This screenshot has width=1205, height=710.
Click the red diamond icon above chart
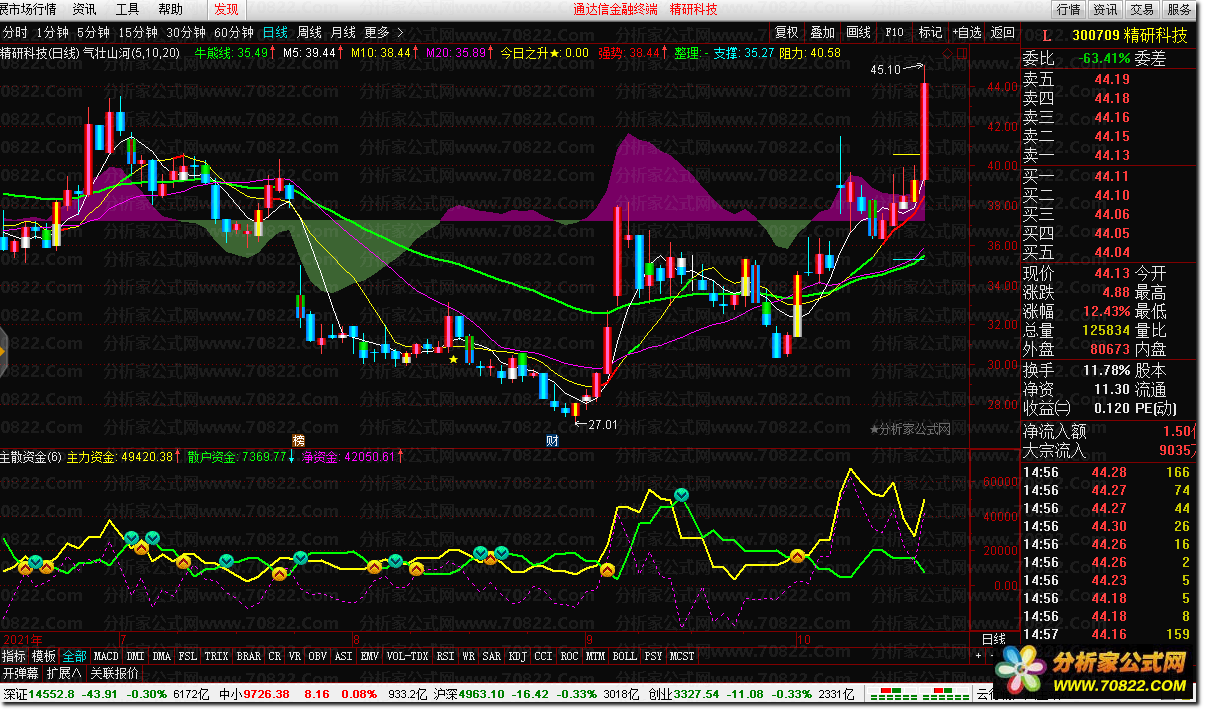[x=947, y=53]
